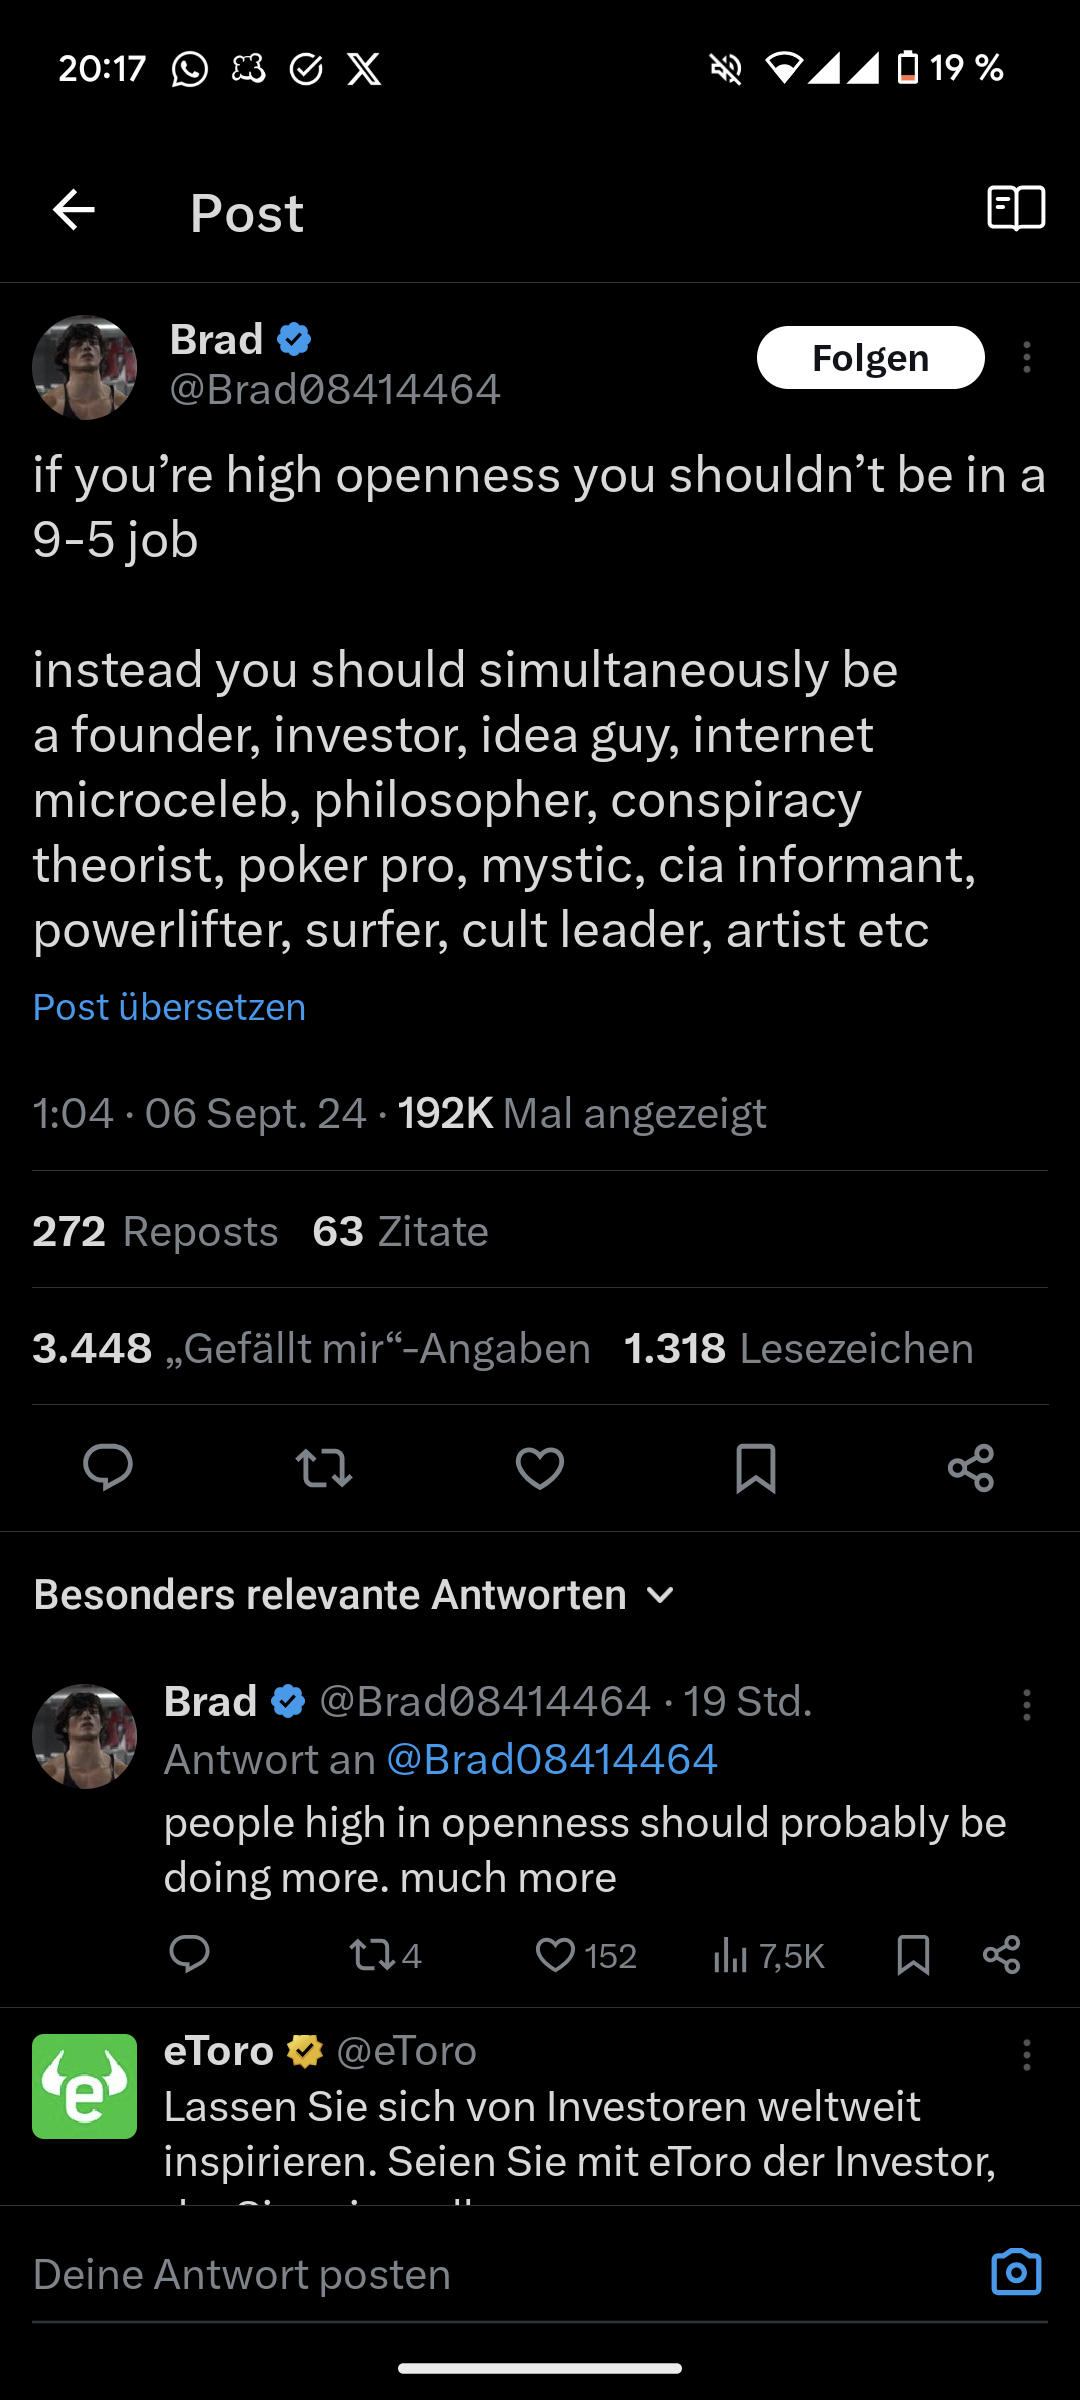Reply to Brad's main post
This screenshot has width=1080, height=2400.
tap(108, 1468)
